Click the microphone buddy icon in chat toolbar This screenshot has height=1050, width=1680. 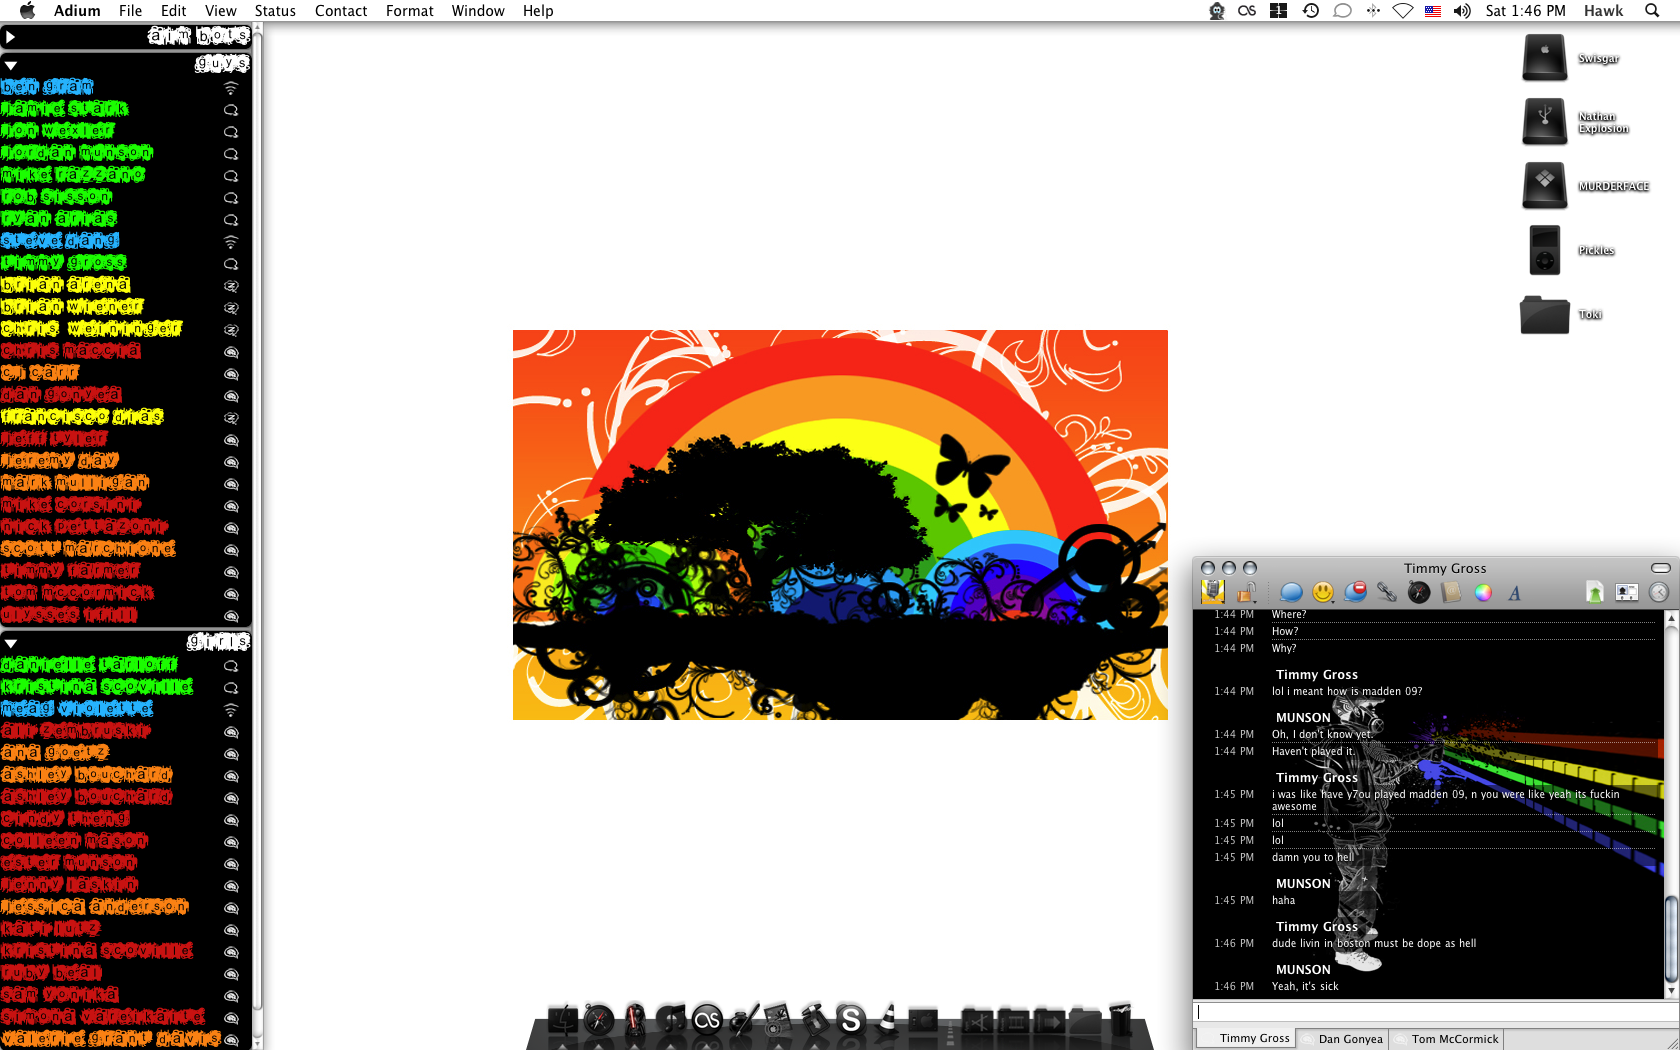coord(1213,591)
